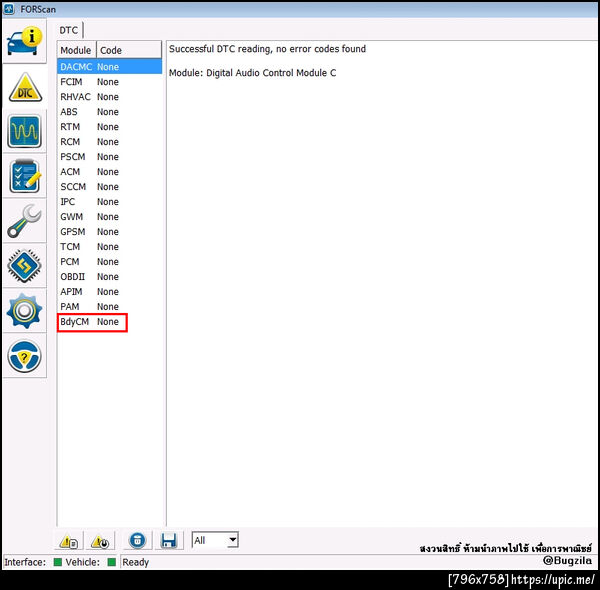Select the PCM module row
The image size is (600, 590).
tap(109, 262)
